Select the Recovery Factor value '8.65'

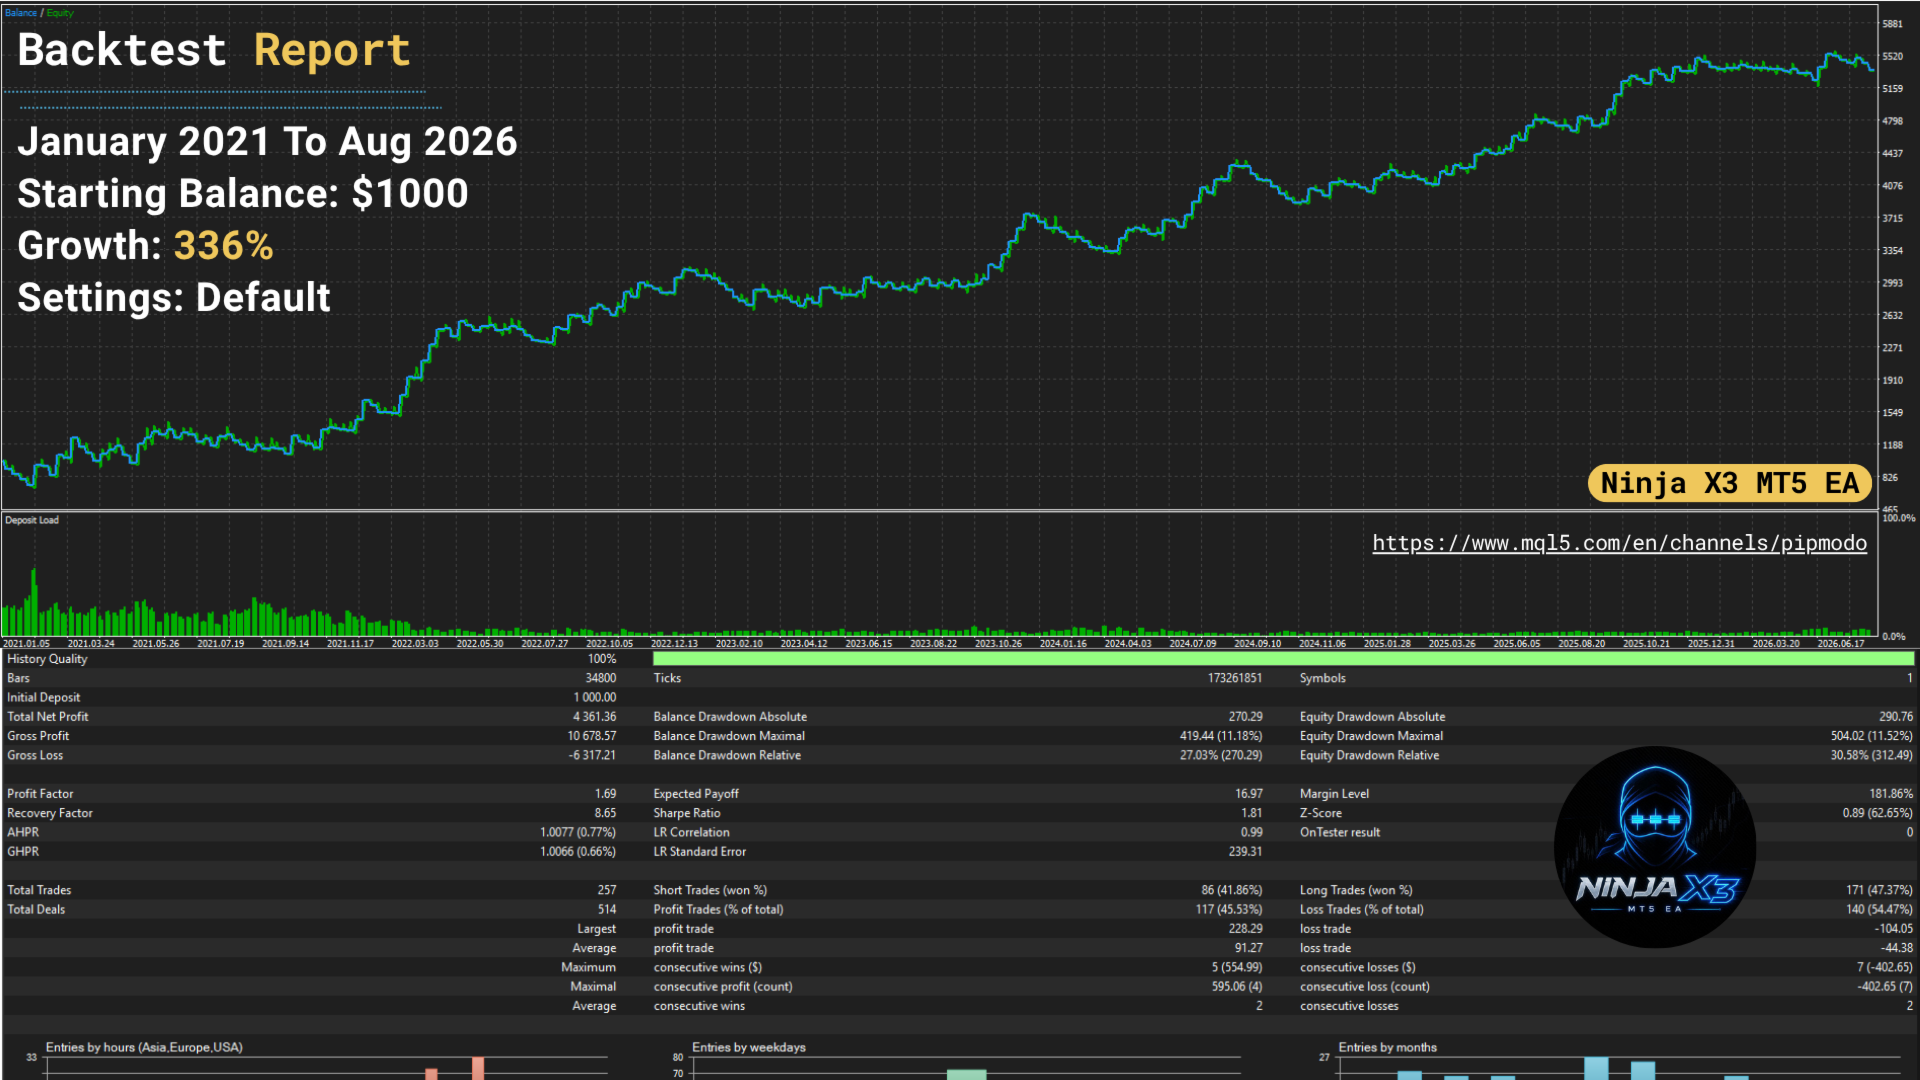pos(606,814)
